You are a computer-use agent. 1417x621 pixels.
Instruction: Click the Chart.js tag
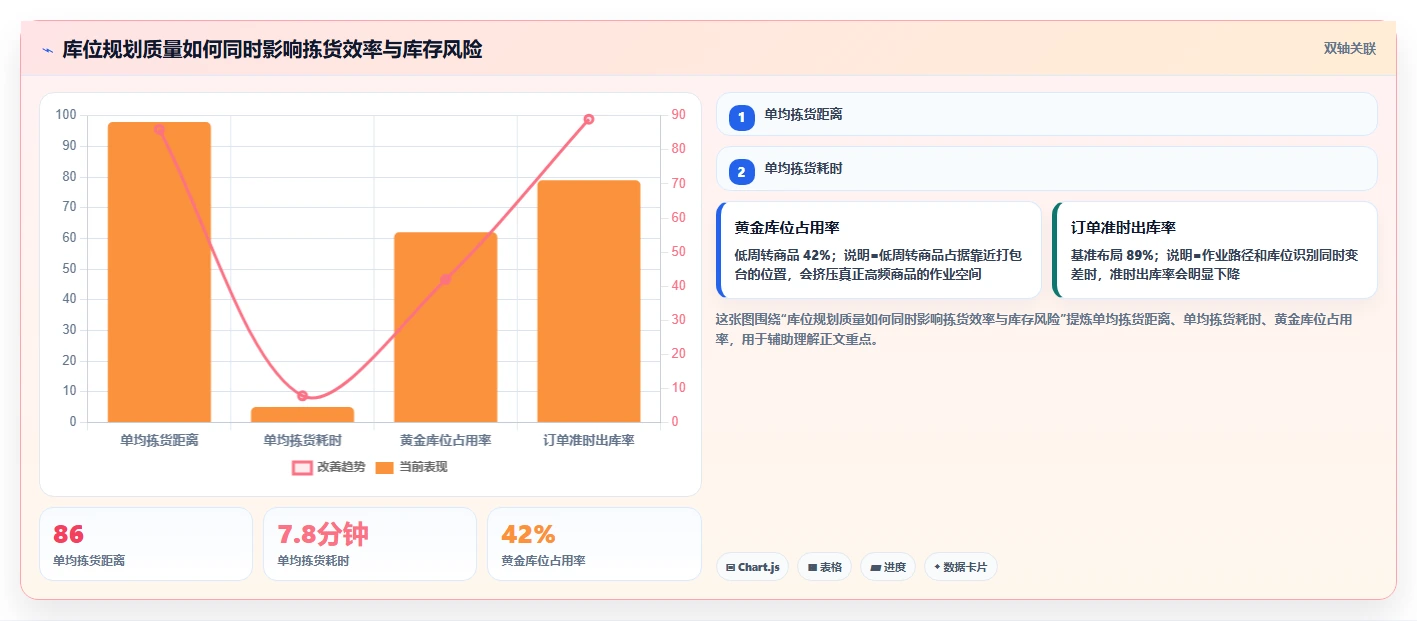752,567
